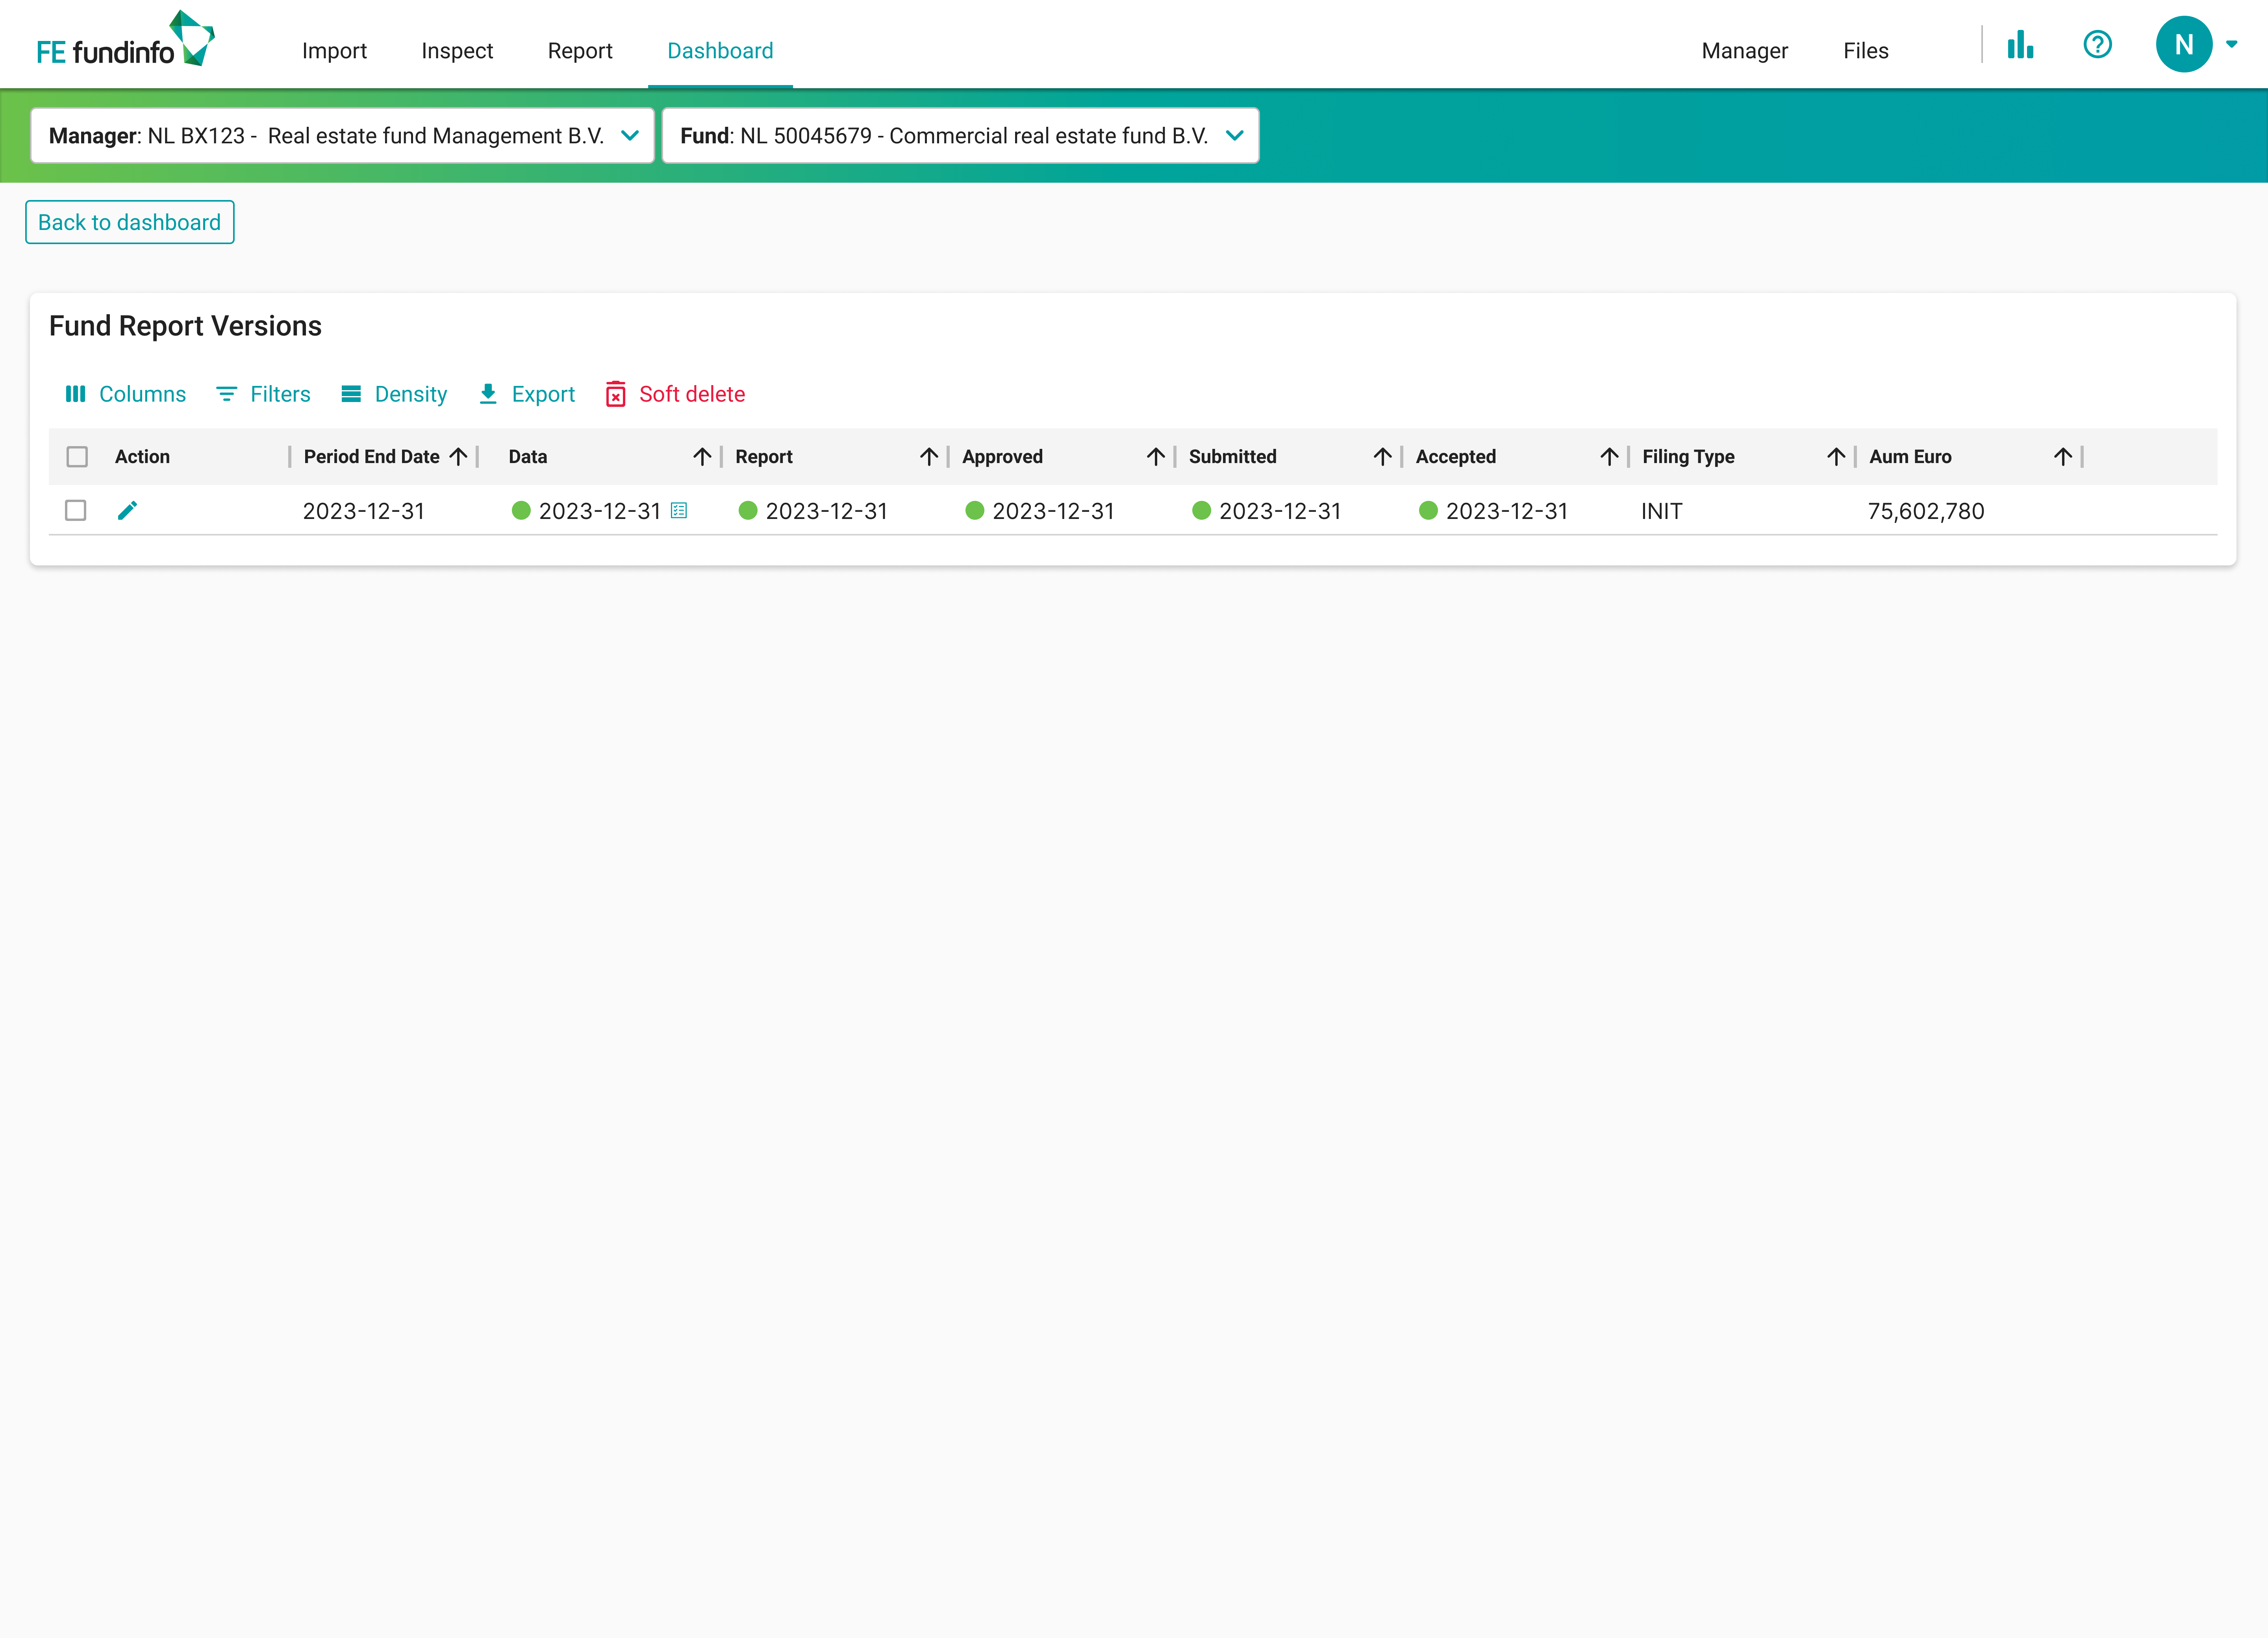This screenshot has height=1638, width=2268.
Task: Select the 75,602,780 Aum Euro value
Action: [x=1926, y=511]
